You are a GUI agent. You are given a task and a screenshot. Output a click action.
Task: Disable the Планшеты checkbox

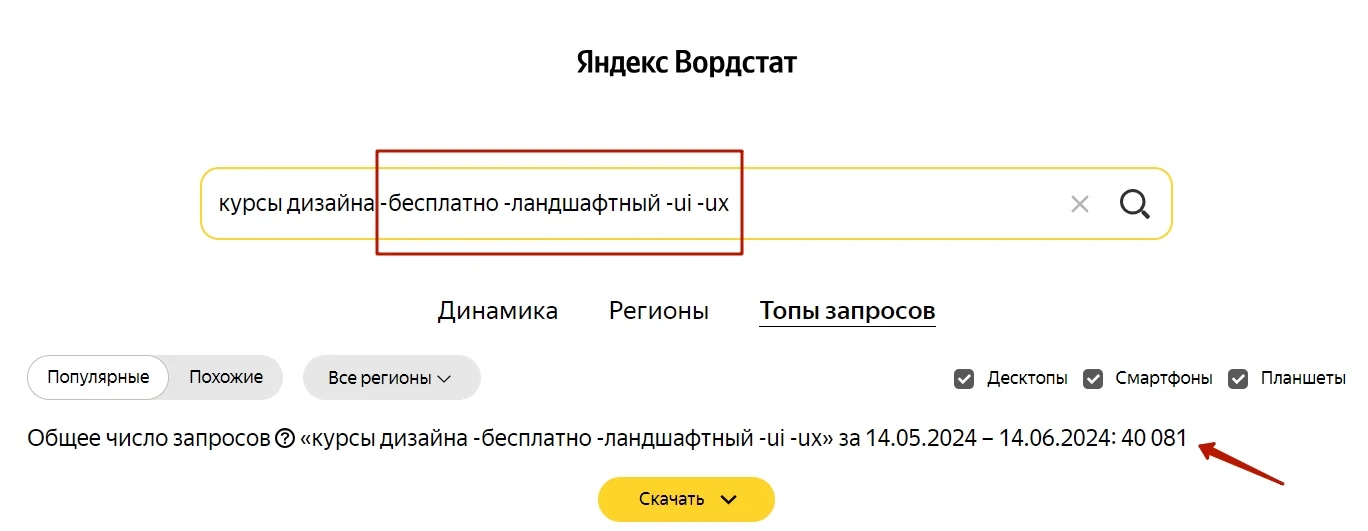click(1238, 379)
